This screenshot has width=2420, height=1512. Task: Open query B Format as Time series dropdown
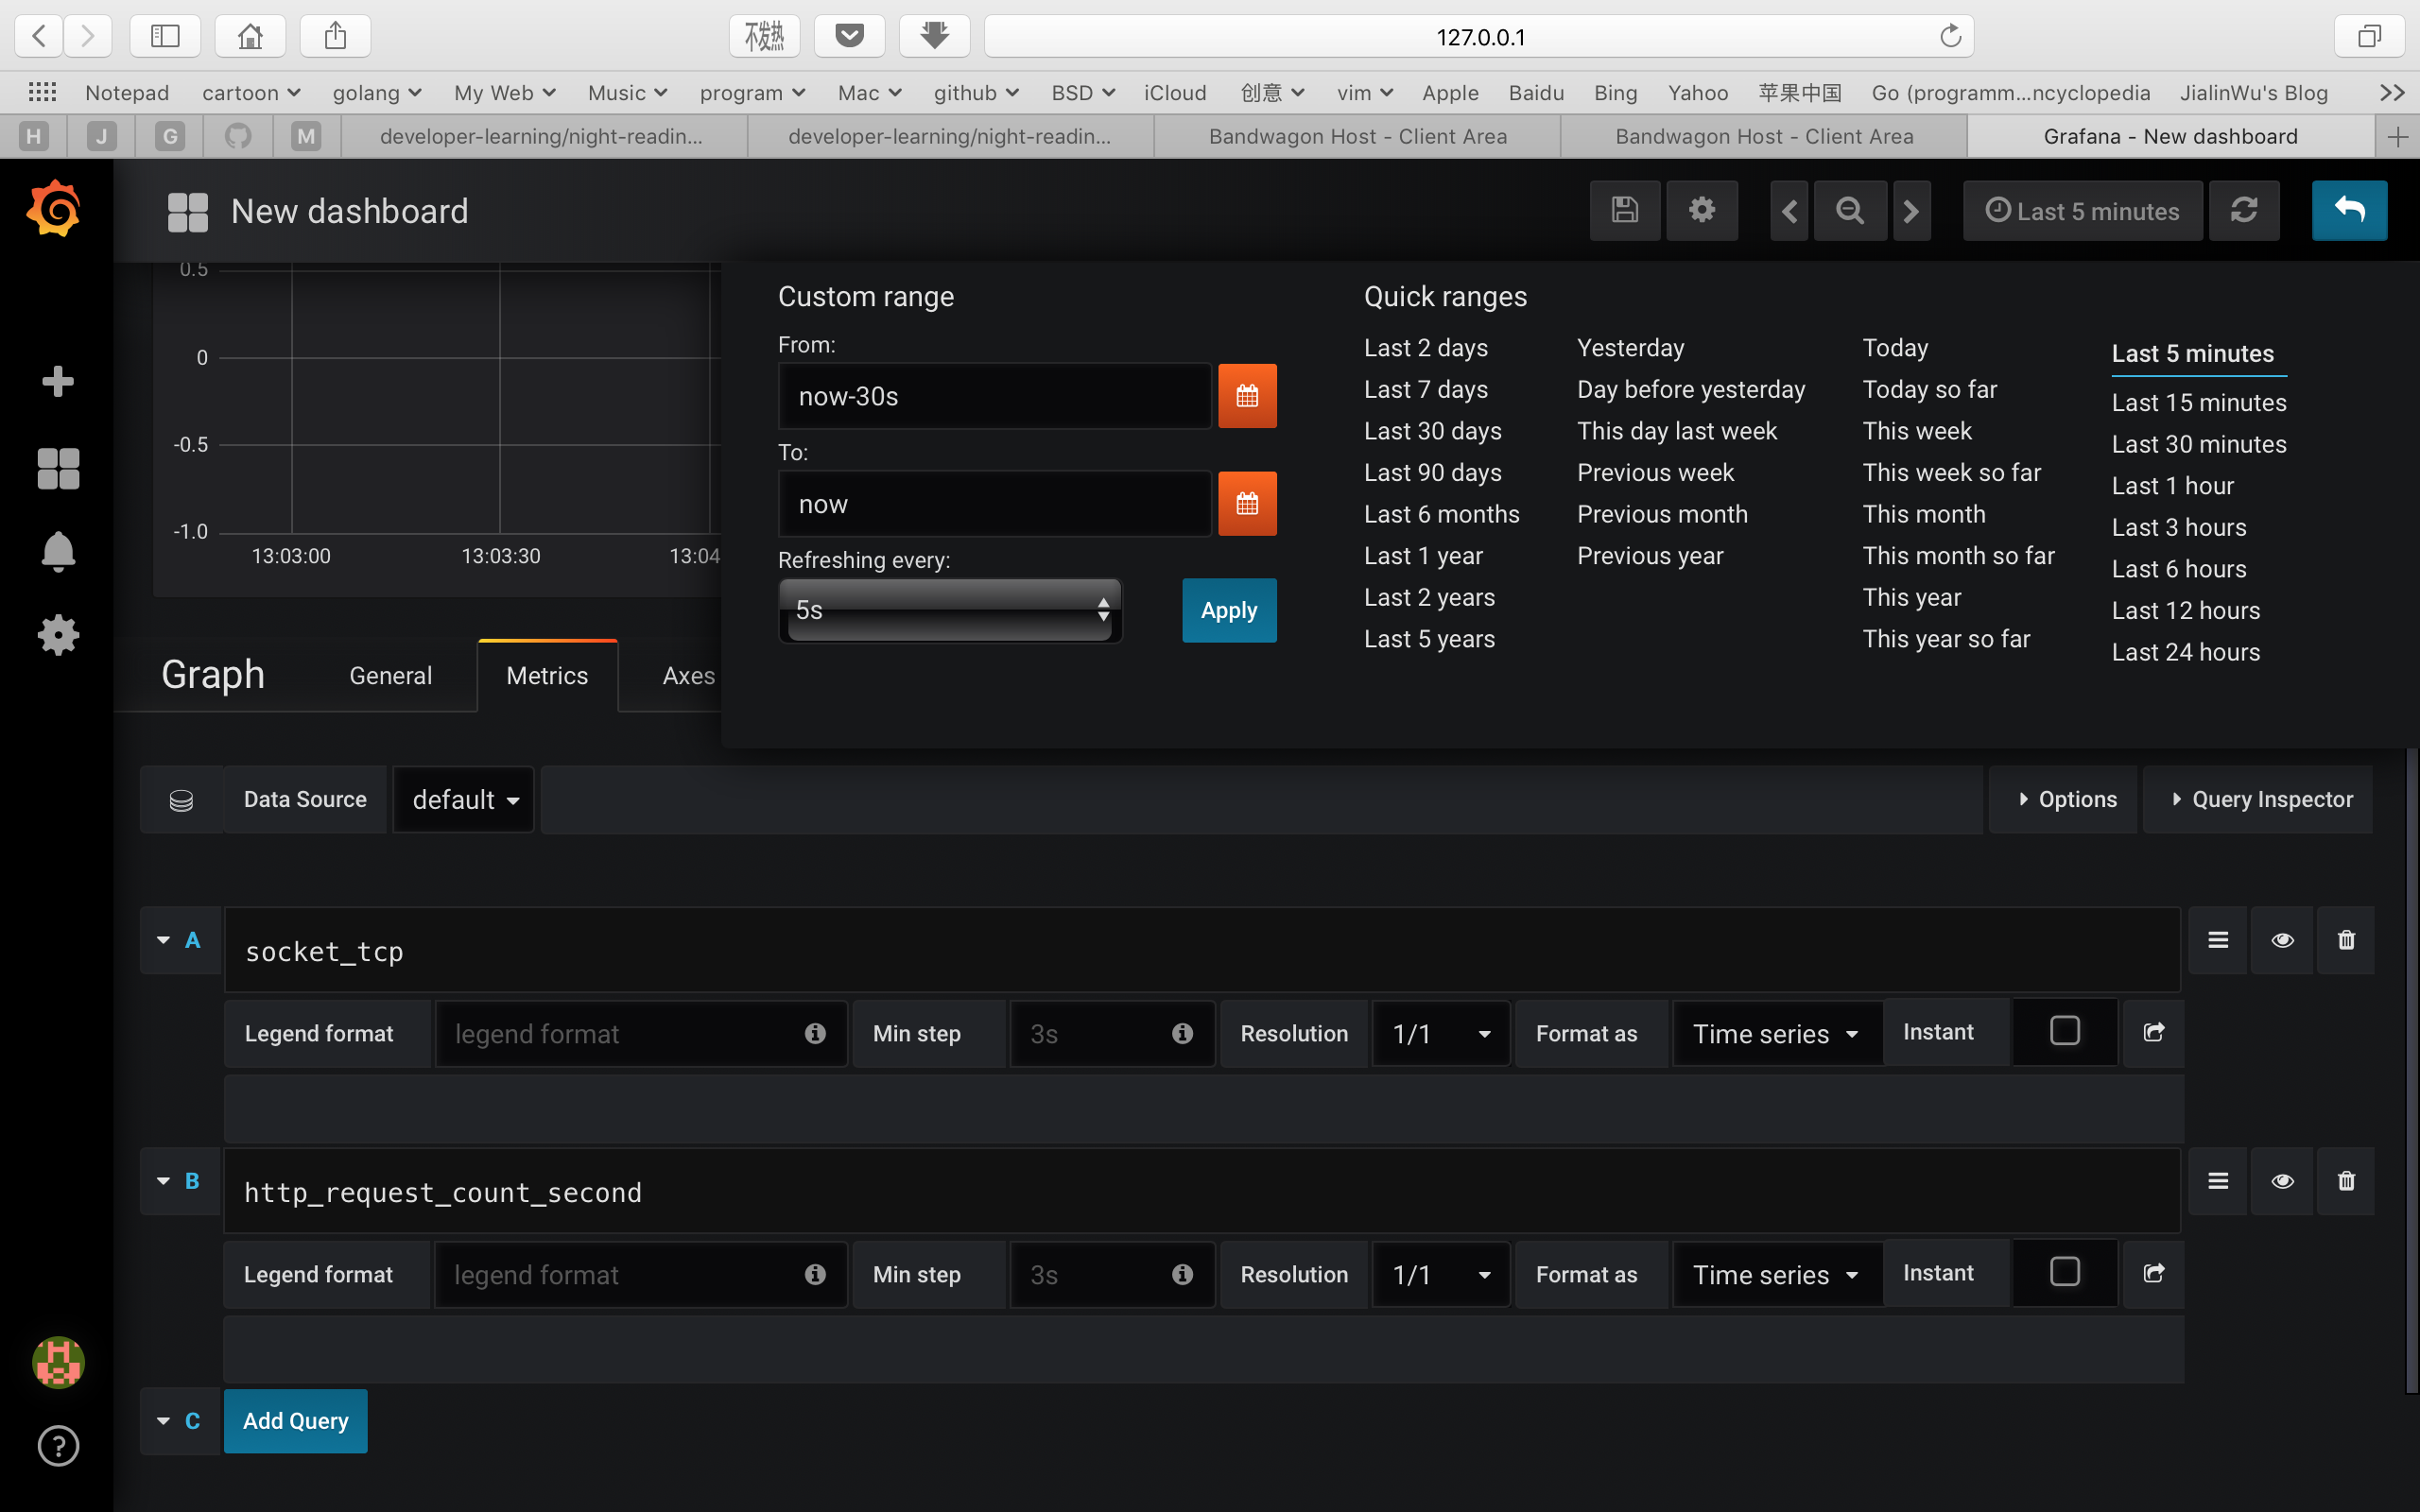1776,1275
